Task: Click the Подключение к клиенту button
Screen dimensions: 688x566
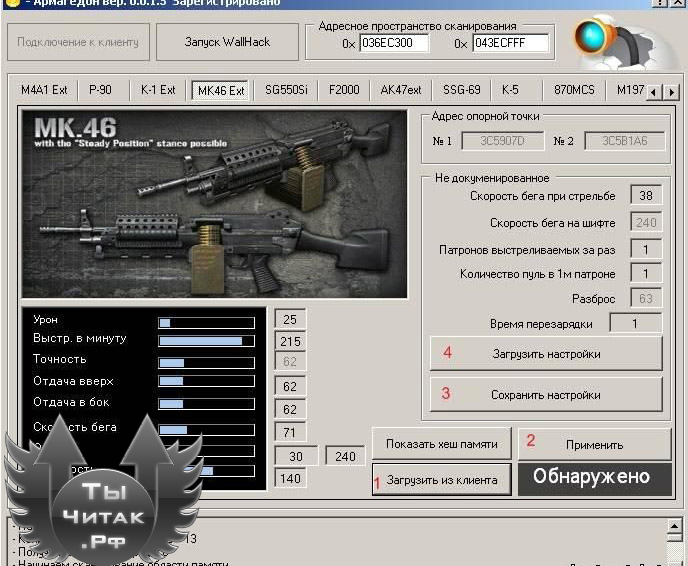Action: [x=78, y=42]
